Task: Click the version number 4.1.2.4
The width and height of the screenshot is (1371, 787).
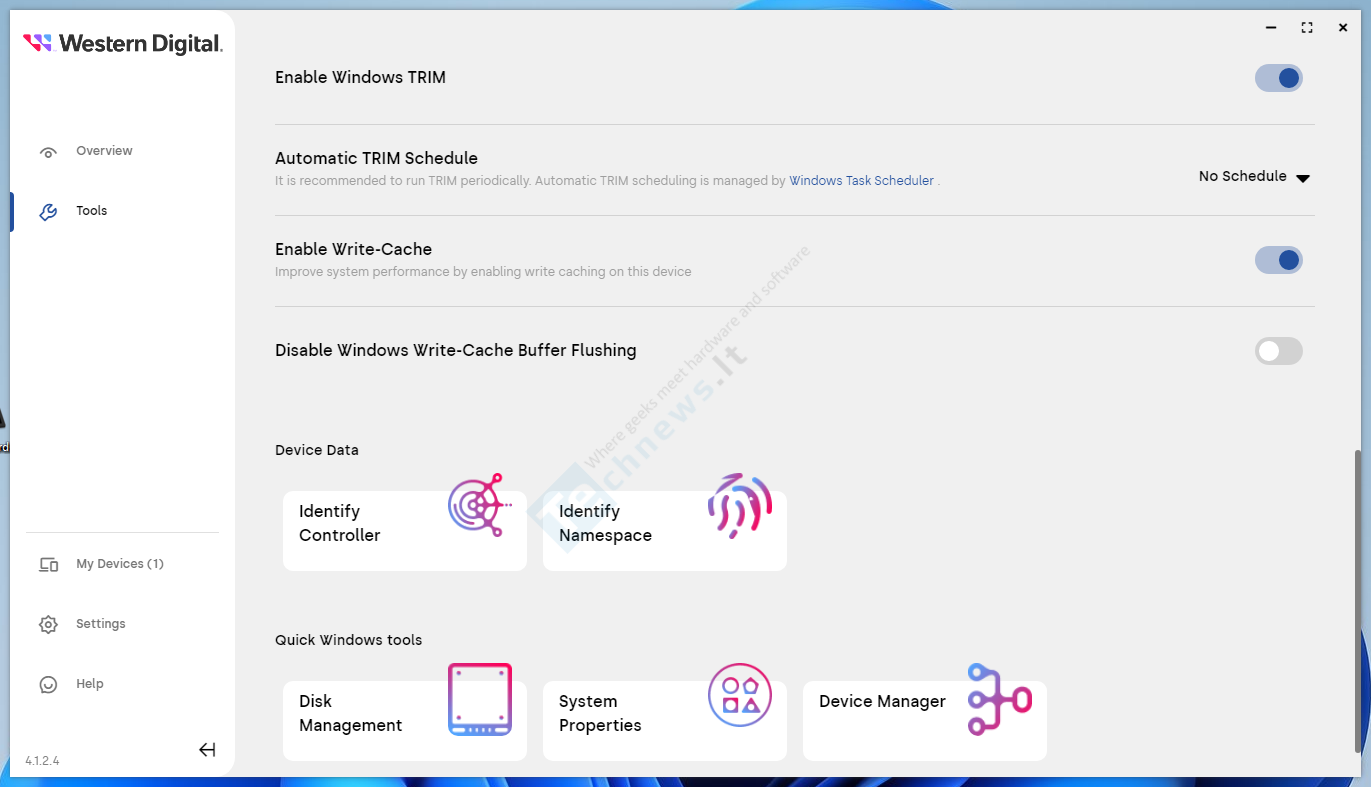Action: pyautogui.click(x=42, y=761)
